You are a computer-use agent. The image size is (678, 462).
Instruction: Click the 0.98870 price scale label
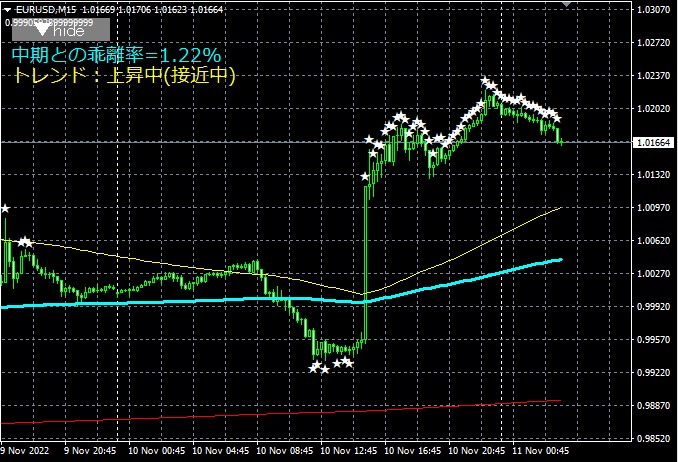pos(653,405)
